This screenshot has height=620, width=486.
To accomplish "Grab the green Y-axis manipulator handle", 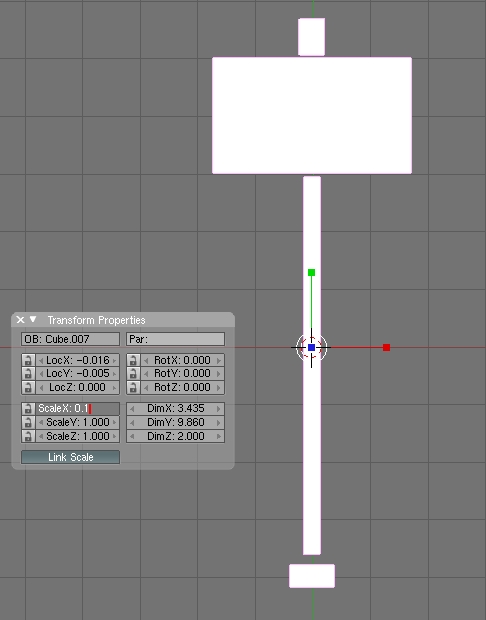I will tap(311, 272).
